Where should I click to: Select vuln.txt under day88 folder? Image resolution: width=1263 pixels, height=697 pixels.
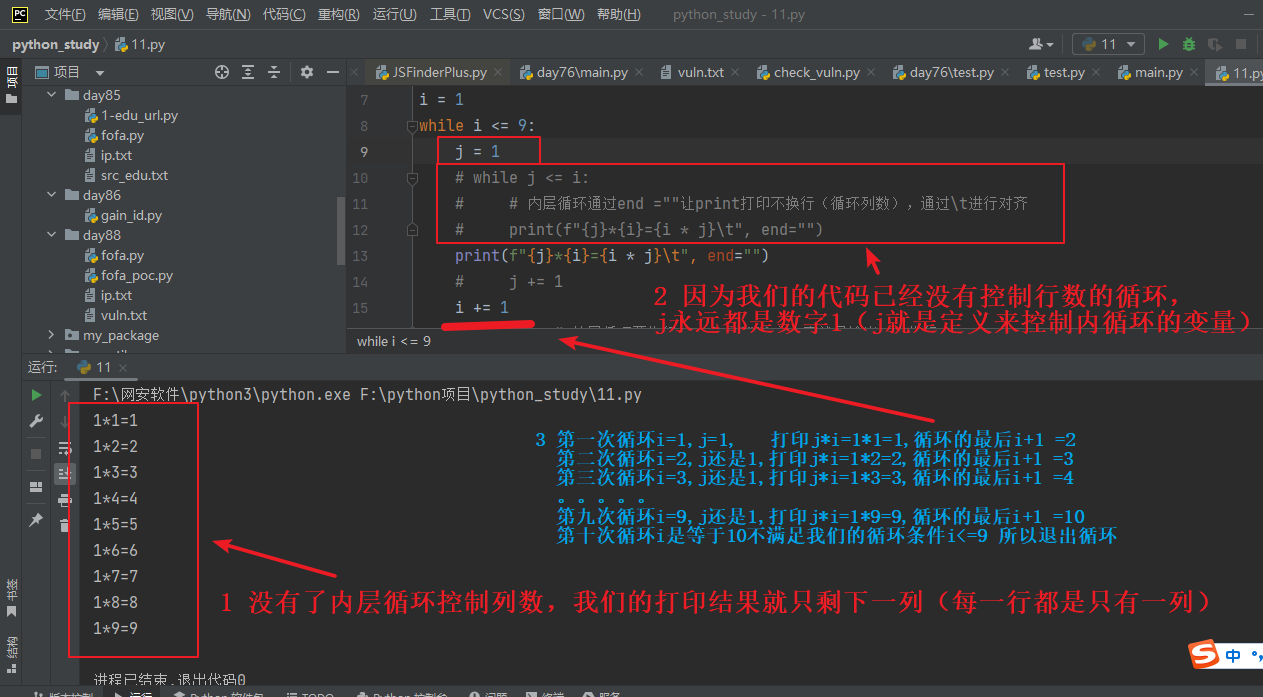pyautogui.click(x=124, y=315)
